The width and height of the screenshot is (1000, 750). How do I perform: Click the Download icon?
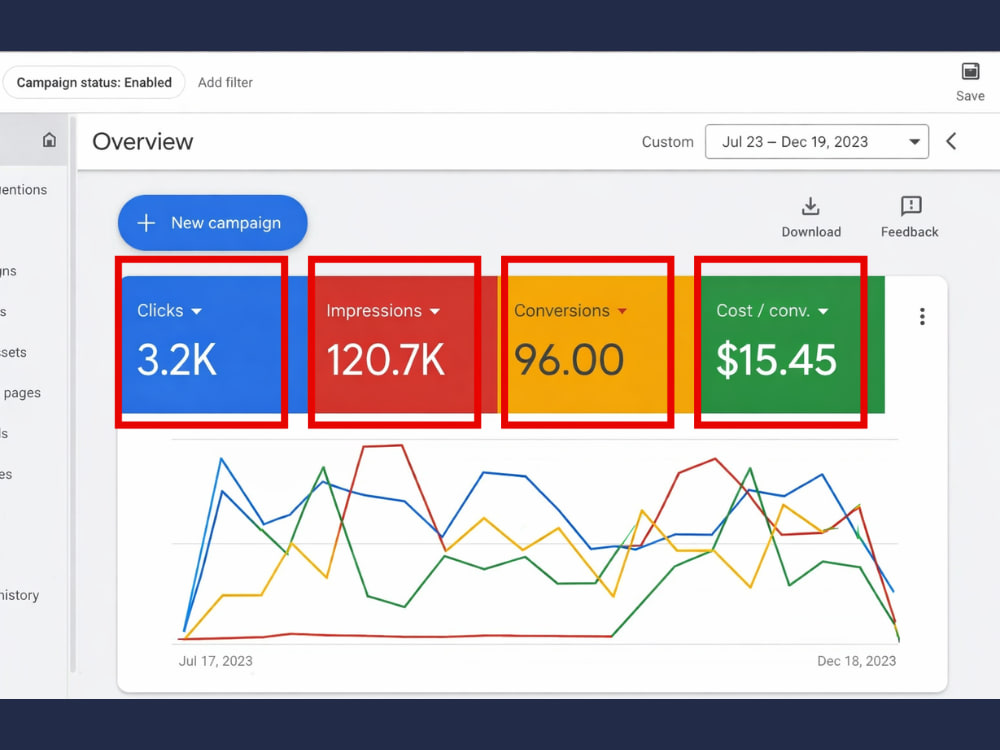point(811,207)
